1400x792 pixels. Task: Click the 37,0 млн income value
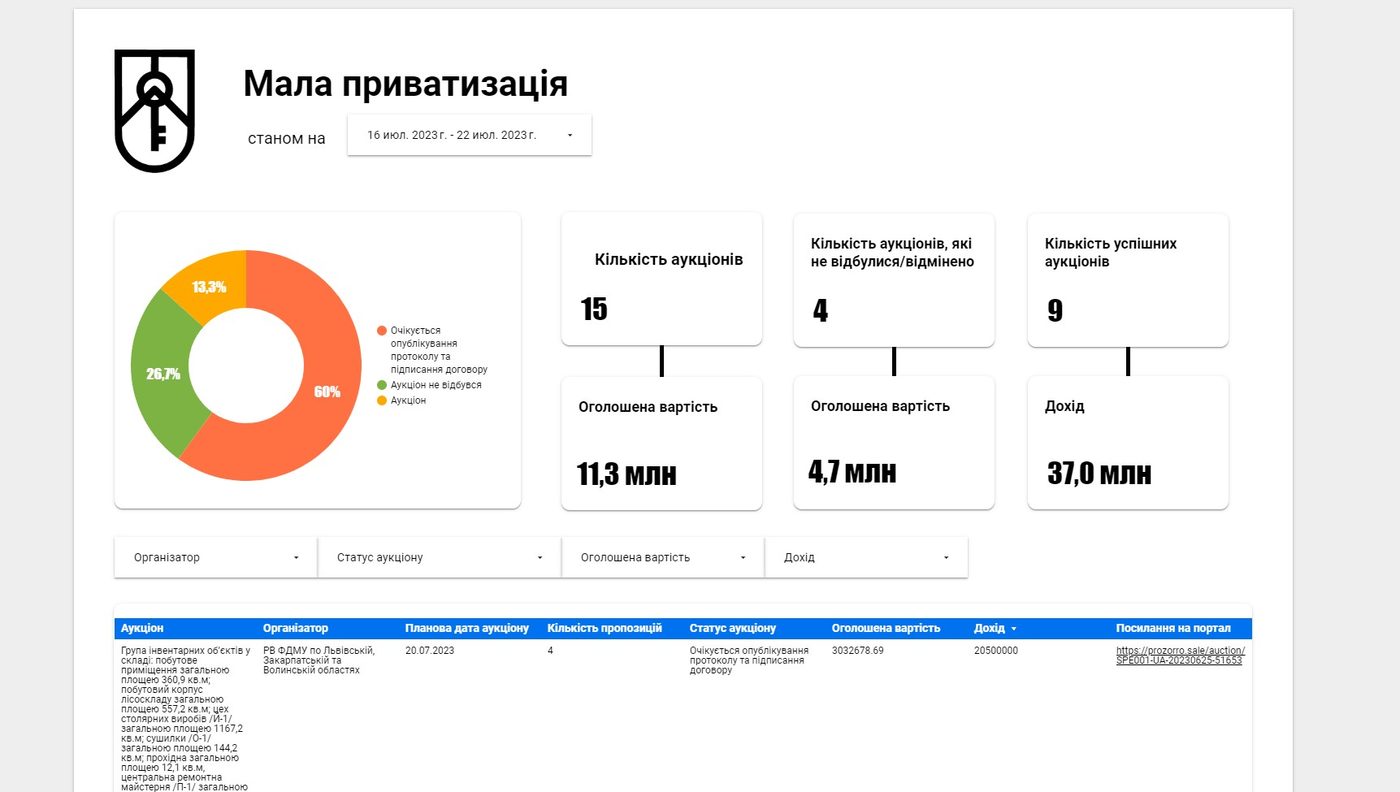1099,472
